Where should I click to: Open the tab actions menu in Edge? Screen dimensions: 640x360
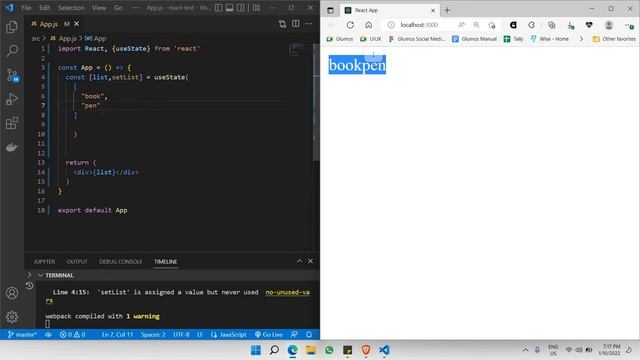pyautogui.click(x=330, y=10)
